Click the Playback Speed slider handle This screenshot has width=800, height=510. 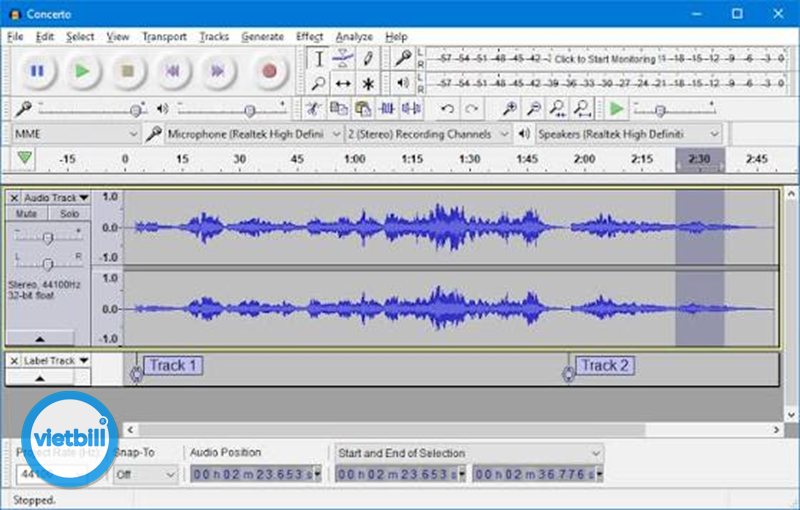point(660,110)
